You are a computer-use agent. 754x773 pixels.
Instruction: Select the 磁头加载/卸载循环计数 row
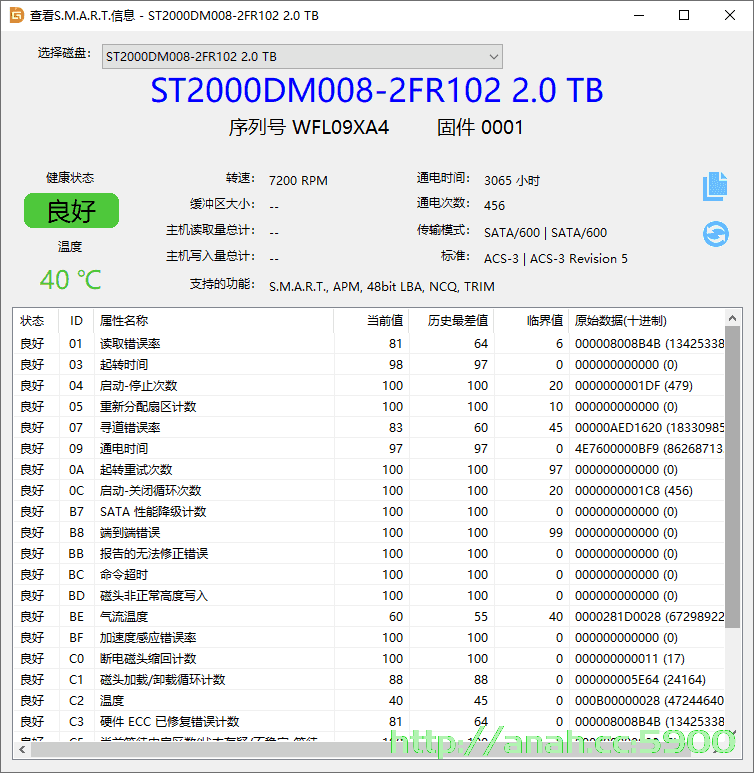(369, 680)
